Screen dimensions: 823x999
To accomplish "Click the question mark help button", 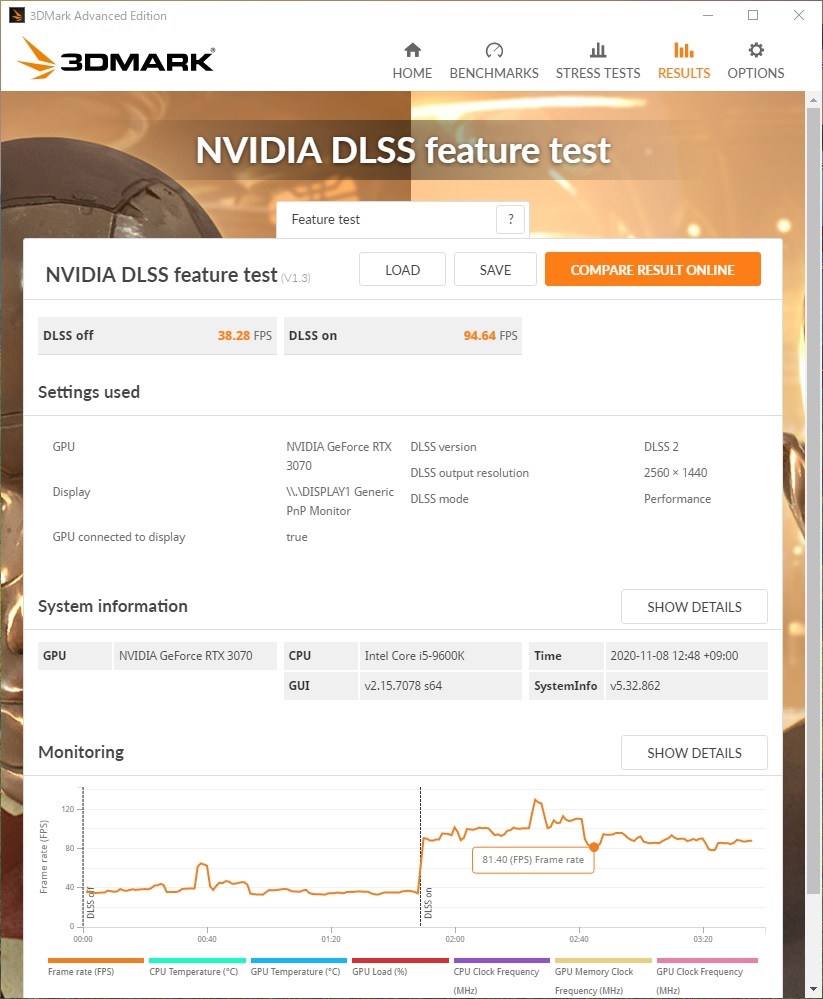I will 510,219.
